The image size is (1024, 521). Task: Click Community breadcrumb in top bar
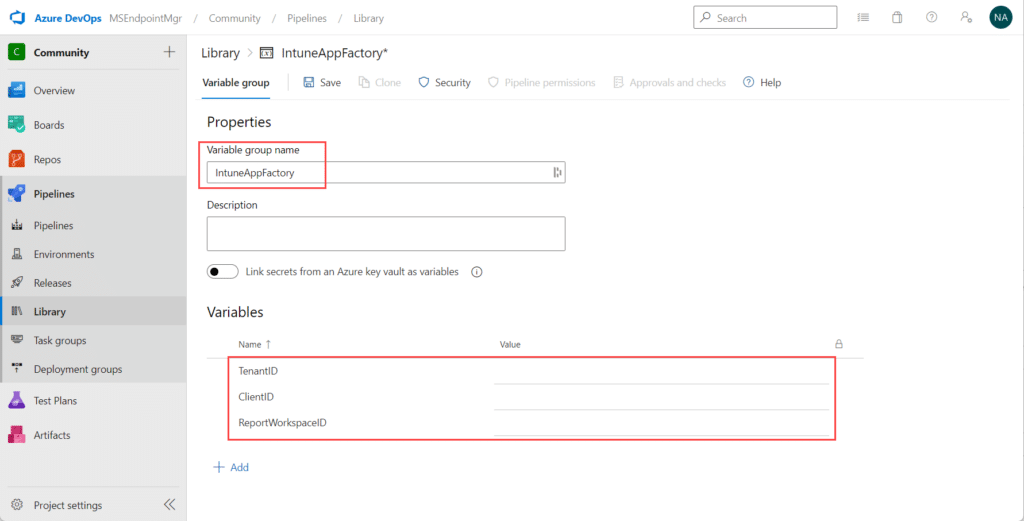coord(234,18)
